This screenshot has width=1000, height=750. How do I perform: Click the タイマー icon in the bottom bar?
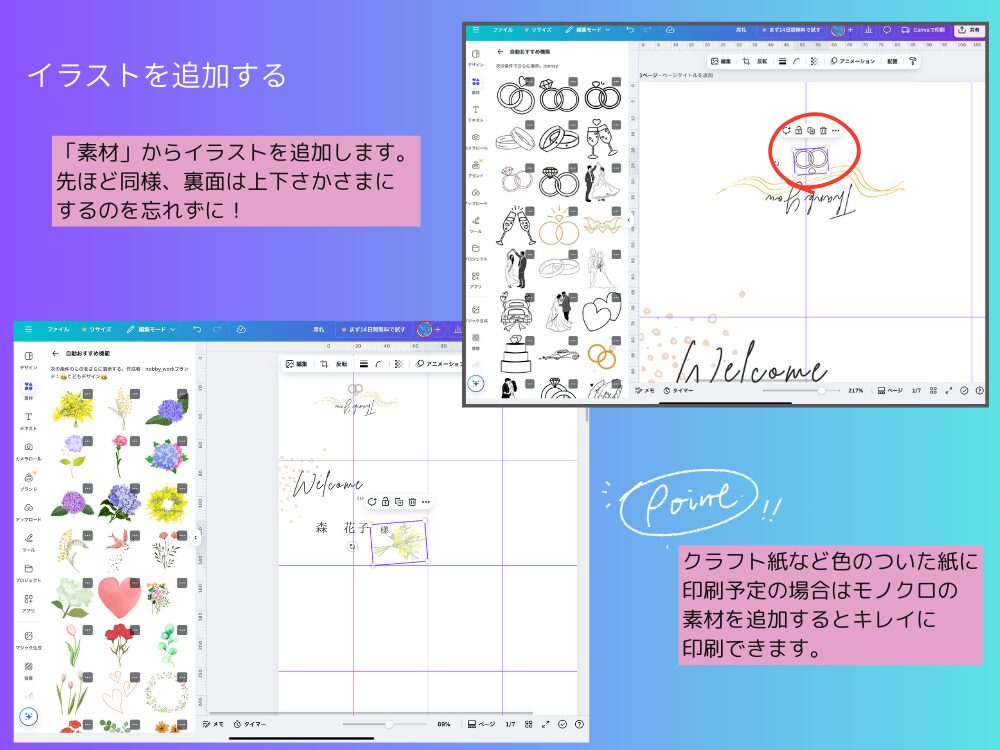[x=250, y=723]
